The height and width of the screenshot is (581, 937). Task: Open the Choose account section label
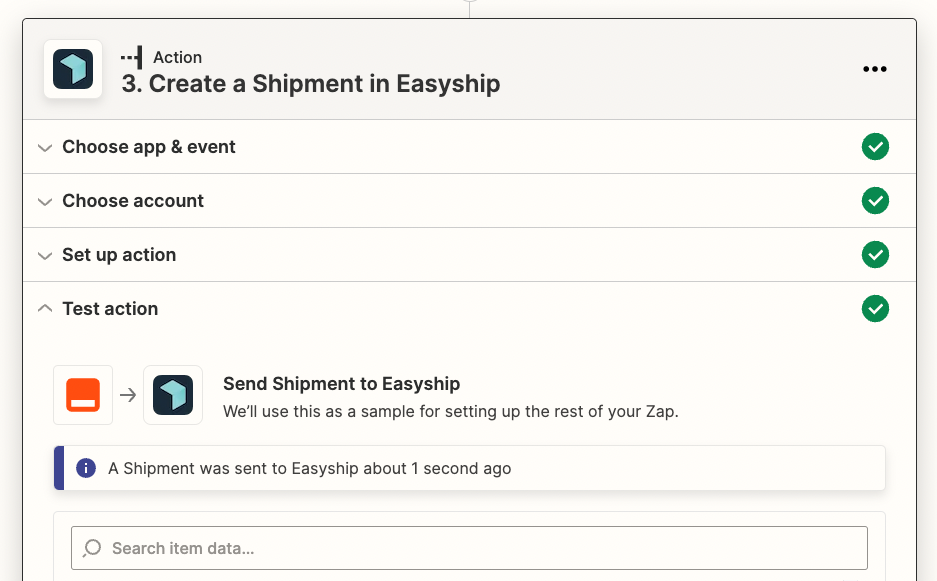[133, 201]
